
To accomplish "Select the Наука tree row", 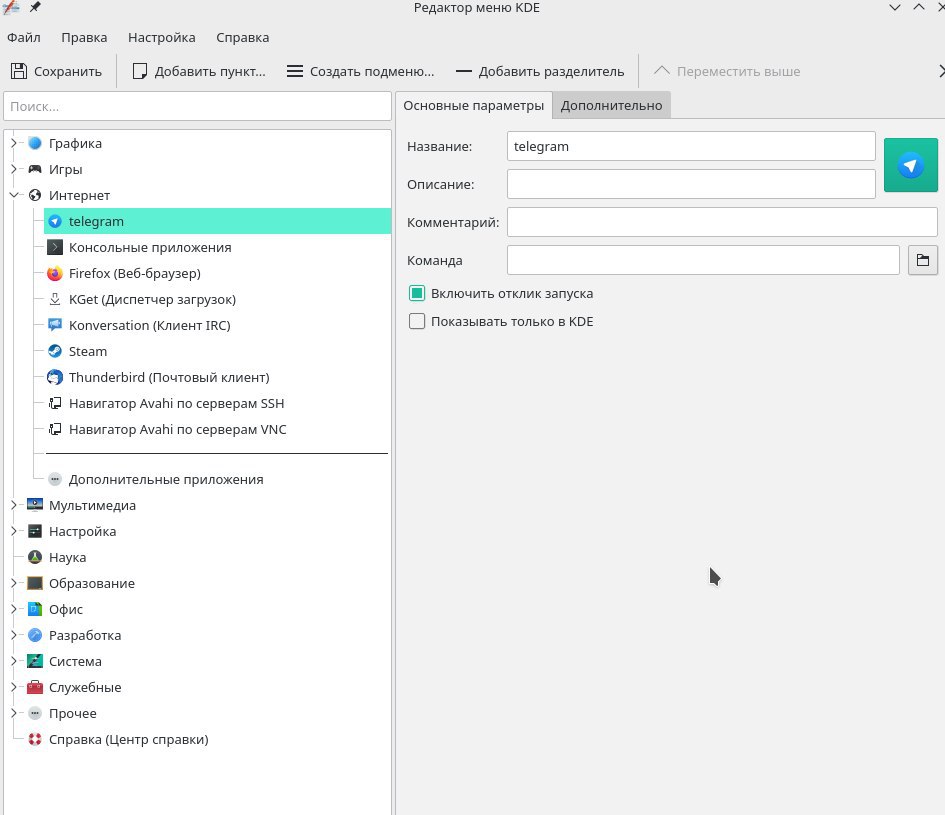I will 208,558.
